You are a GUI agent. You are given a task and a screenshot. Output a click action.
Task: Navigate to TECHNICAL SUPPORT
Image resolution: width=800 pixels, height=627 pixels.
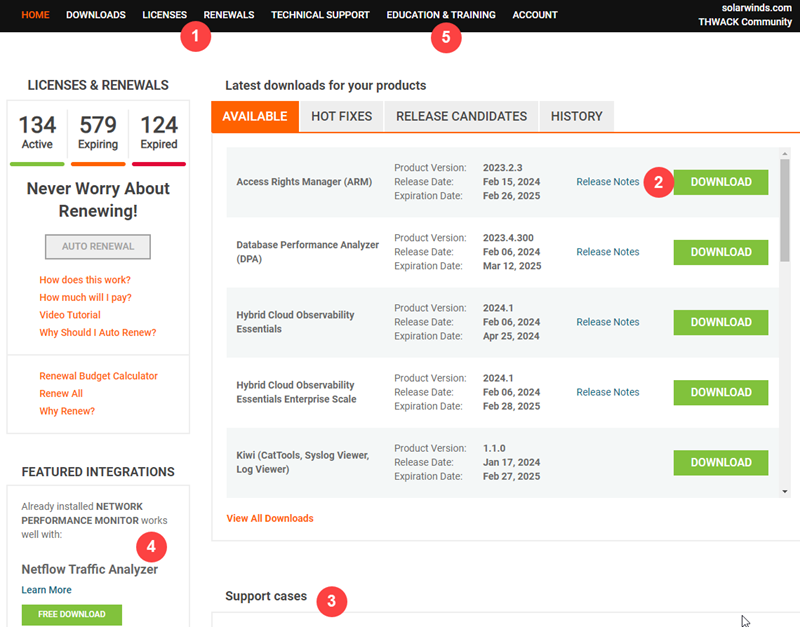[320, 15]
